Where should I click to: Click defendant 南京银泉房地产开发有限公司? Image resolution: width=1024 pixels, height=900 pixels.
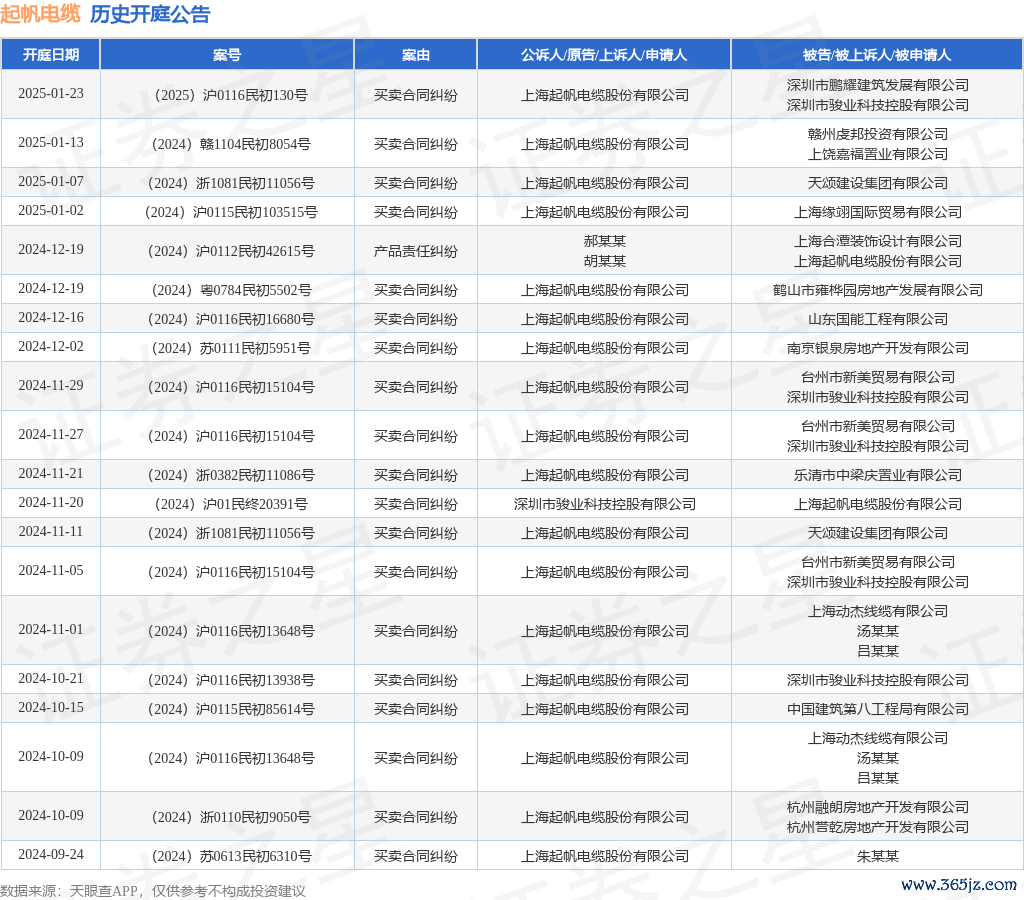pyautogui.click(x=878, y=348)
